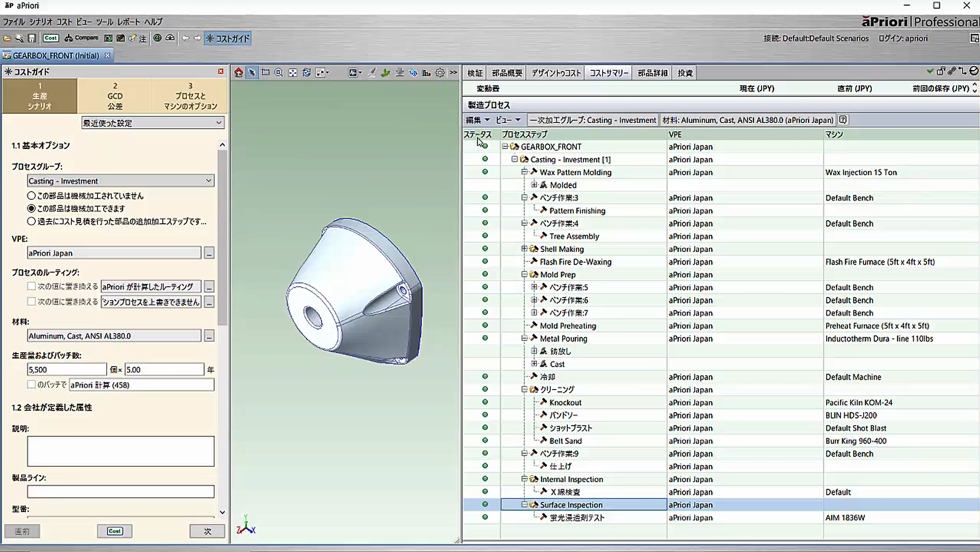Click the green Cost toolbar button
Screen dimensions: 980x552
(x=51, y=38)
